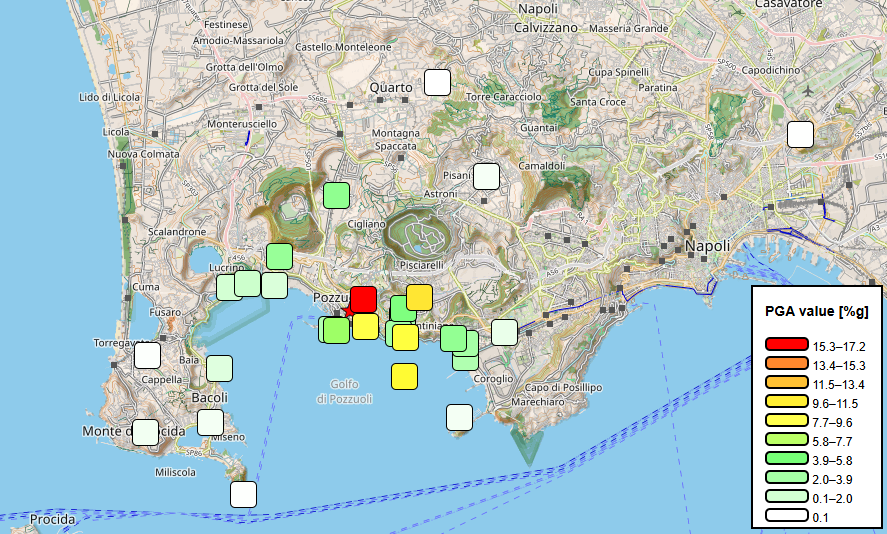The height and width of the screenshot is (534, 887).
Task: Click the orange 13.4–15.3 legend swatch
Action: [x=787, y=363]
